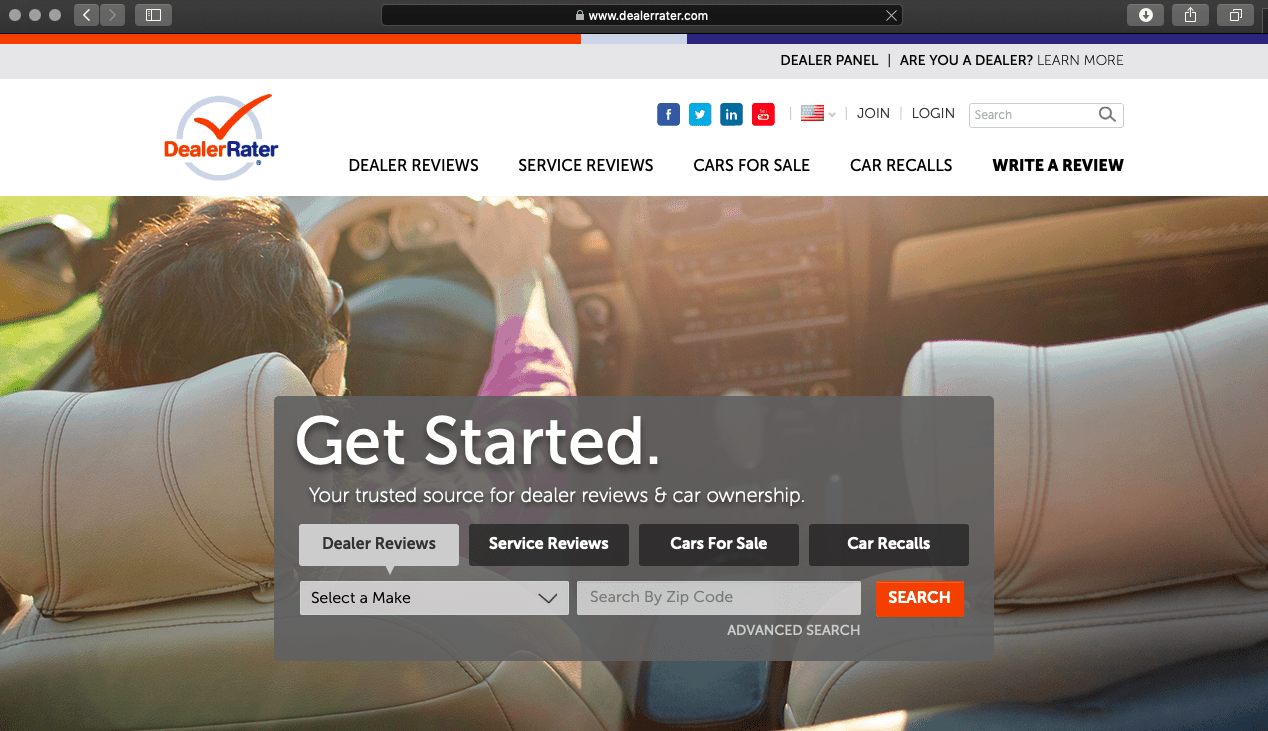1268x731 pixels.
Task: Select the Cars For Sale tab
Action: point(718,544)
